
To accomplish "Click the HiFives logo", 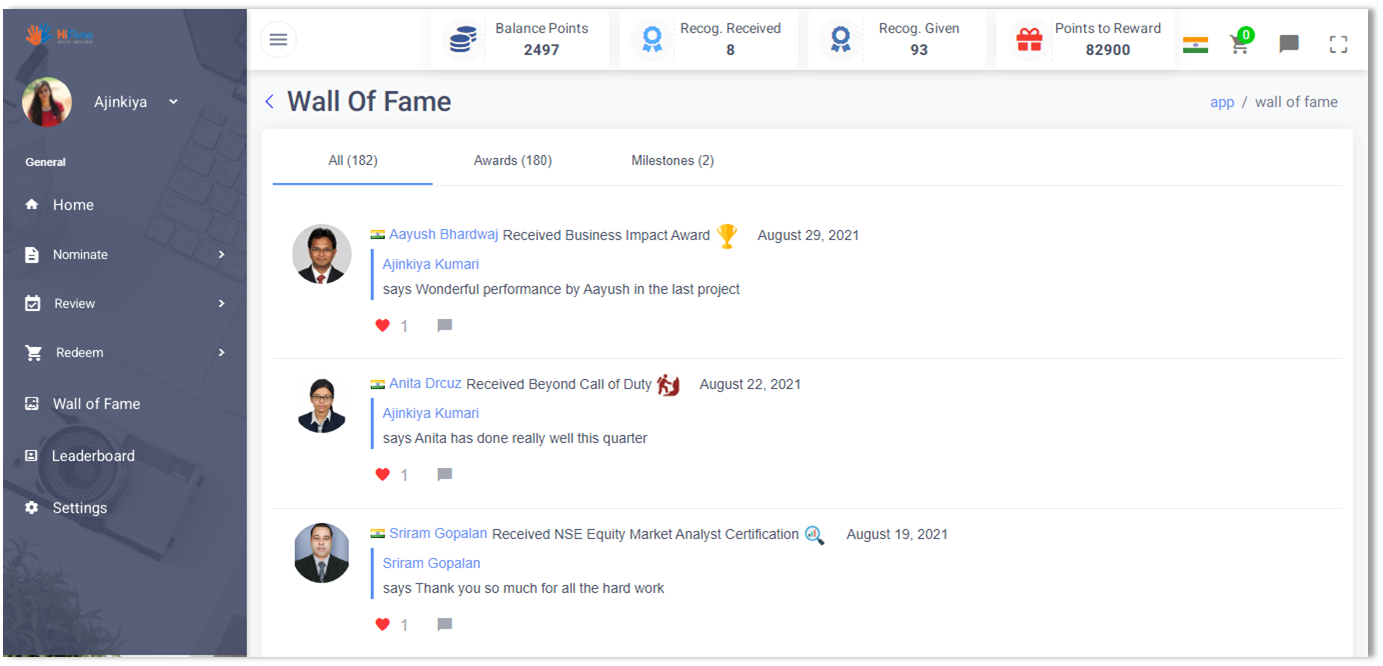I will pyautogui.click(x=61, y=35).
